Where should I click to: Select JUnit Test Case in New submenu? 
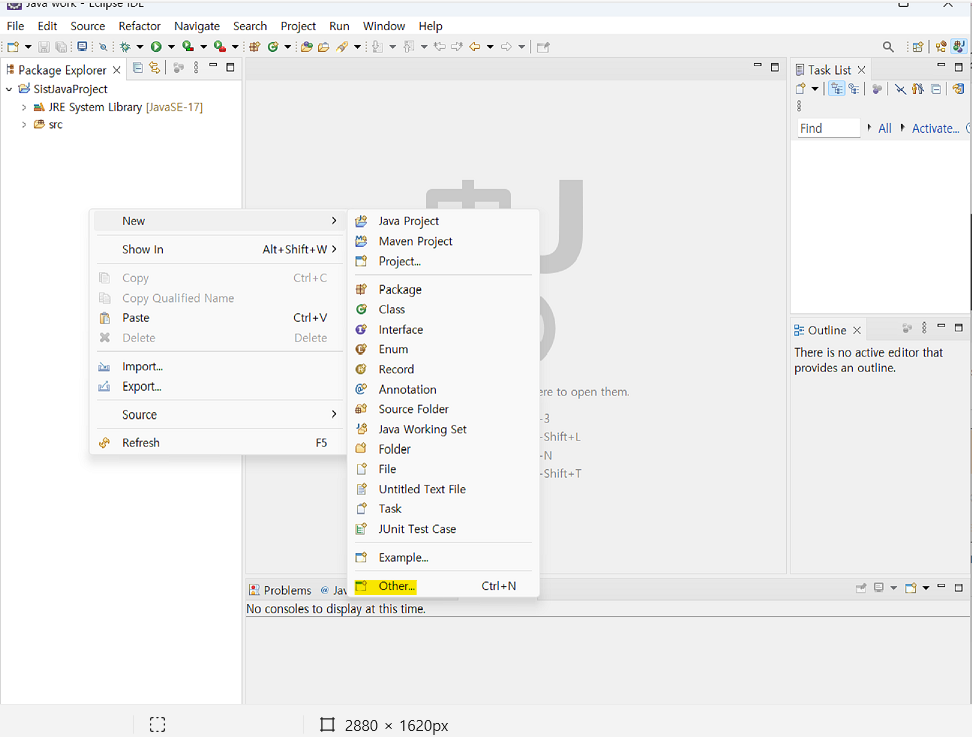[x=443, y=529]
